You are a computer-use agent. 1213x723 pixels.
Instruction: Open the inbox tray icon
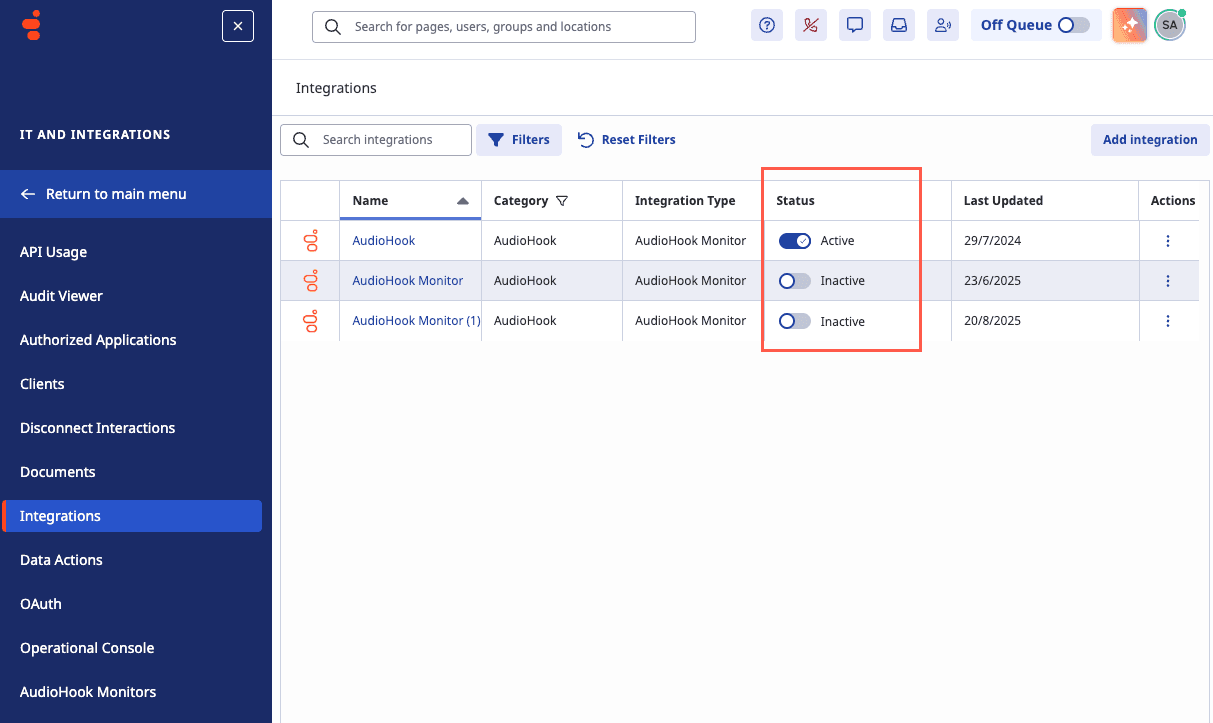click(x=899, y=26)
